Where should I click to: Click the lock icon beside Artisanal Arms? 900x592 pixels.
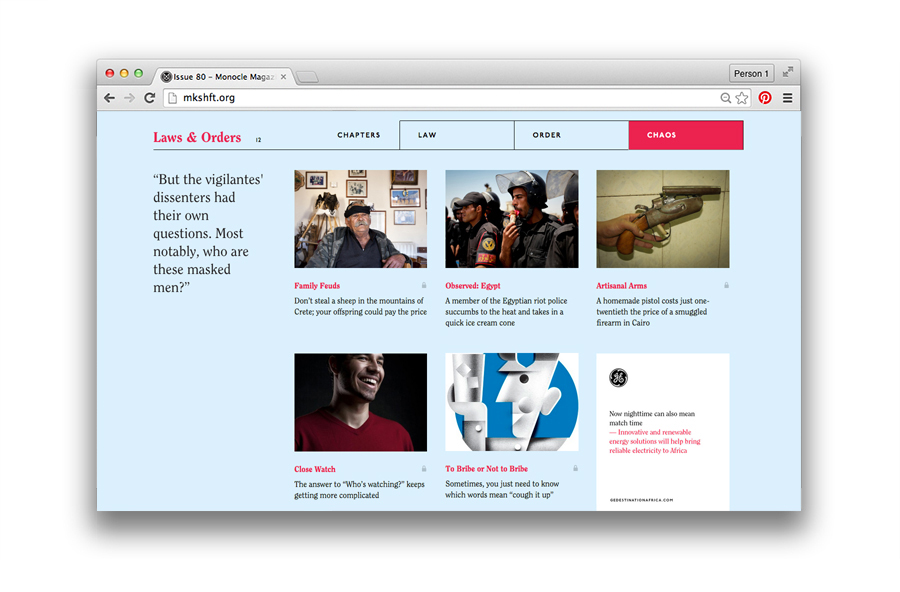point(726,285)
